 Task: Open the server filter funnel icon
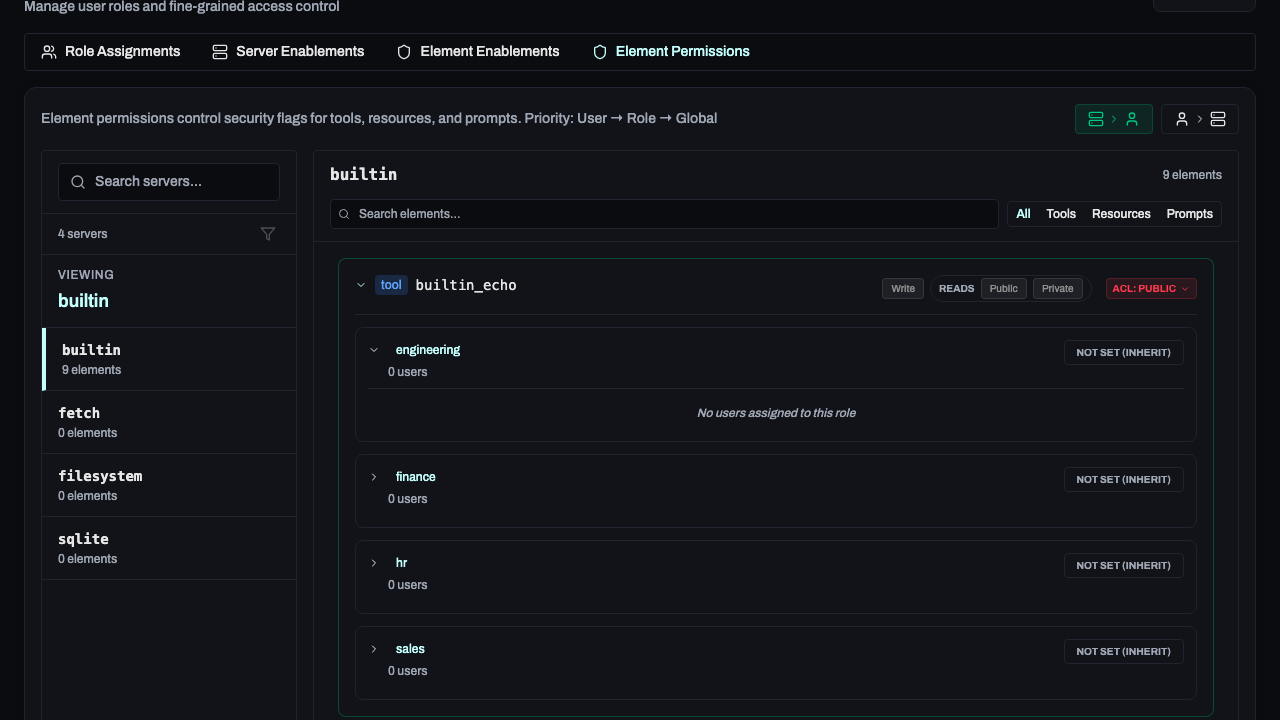268,233
